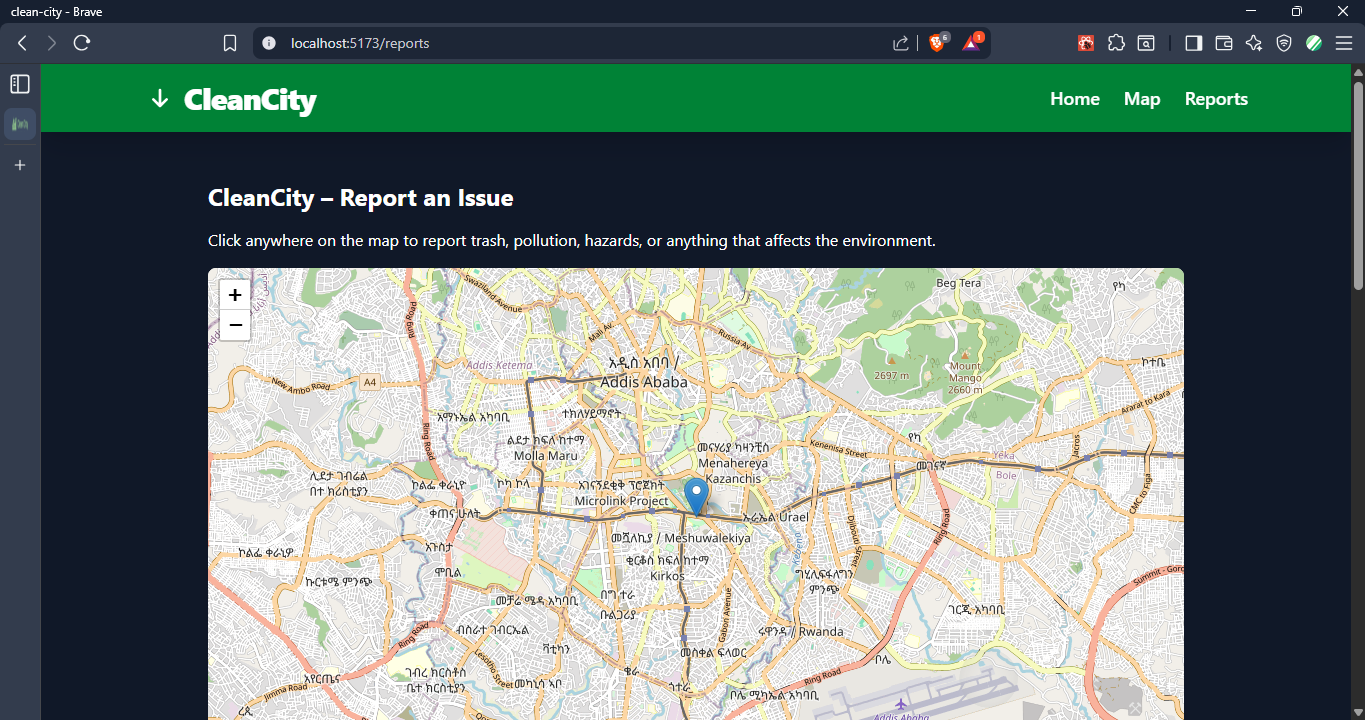The image size is (1365, 720).
Task: Open the Brave Rewards triangle icon
Action: 972,43
